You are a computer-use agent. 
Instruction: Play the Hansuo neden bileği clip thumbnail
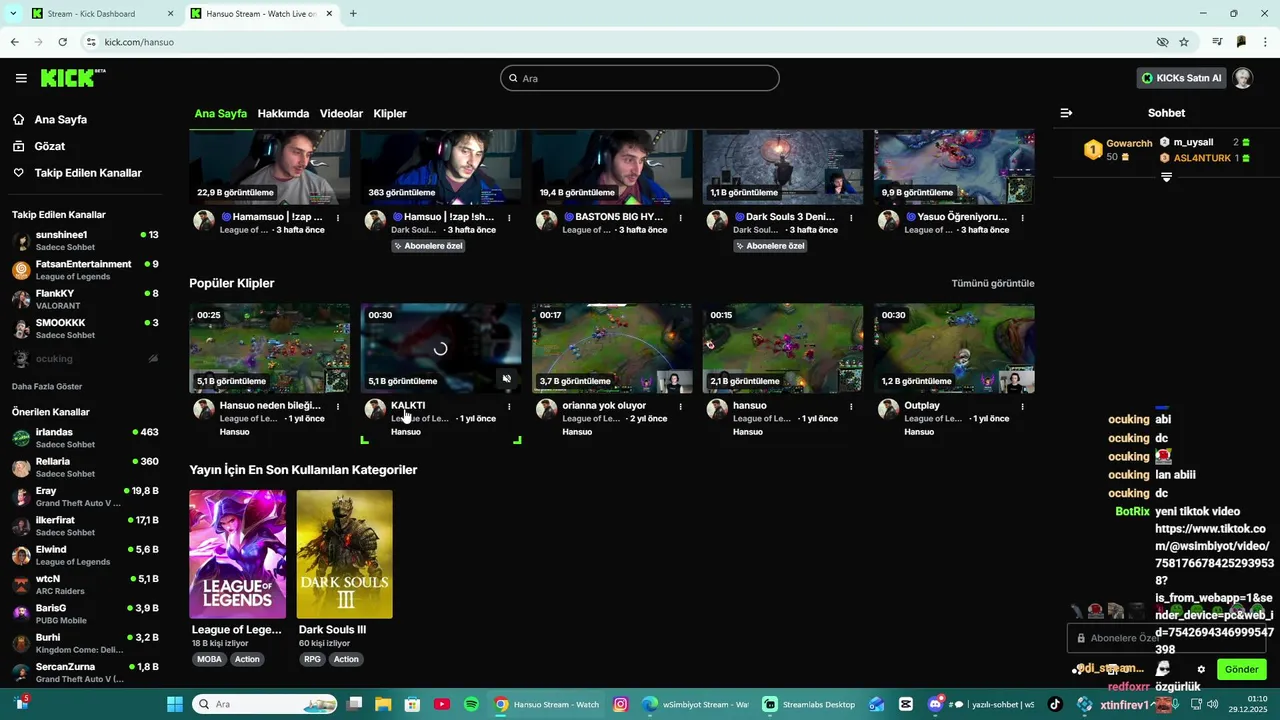270,348
